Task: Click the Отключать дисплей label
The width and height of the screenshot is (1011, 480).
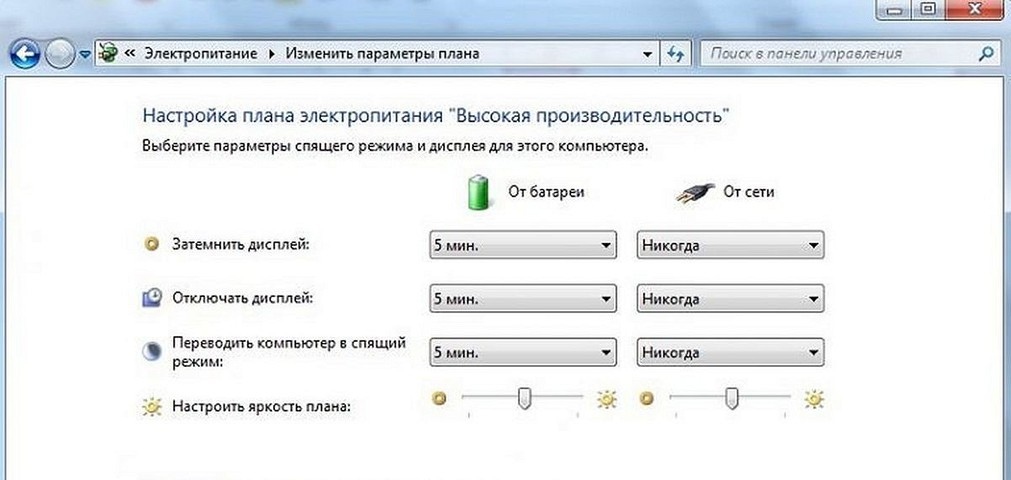Action: coord(244,298)
